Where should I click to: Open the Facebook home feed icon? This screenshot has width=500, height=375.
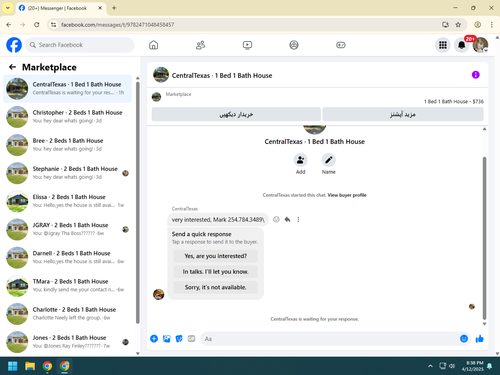point(153,45)
